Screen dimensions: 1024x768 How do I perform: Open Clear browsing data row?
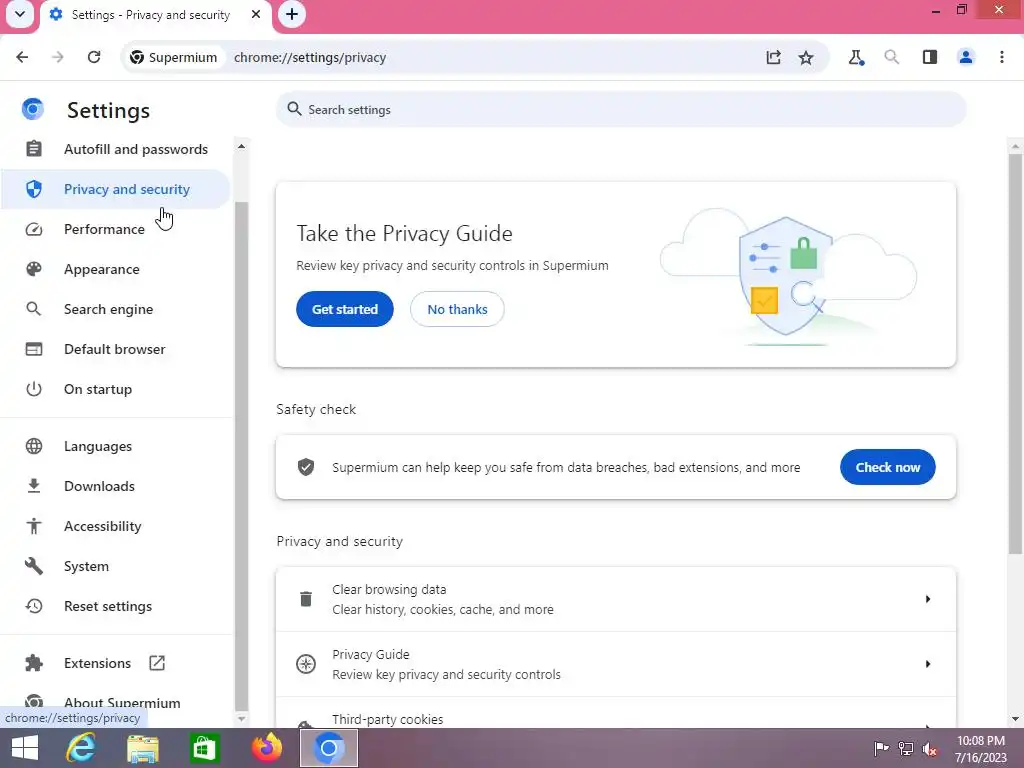click(616, 599)
